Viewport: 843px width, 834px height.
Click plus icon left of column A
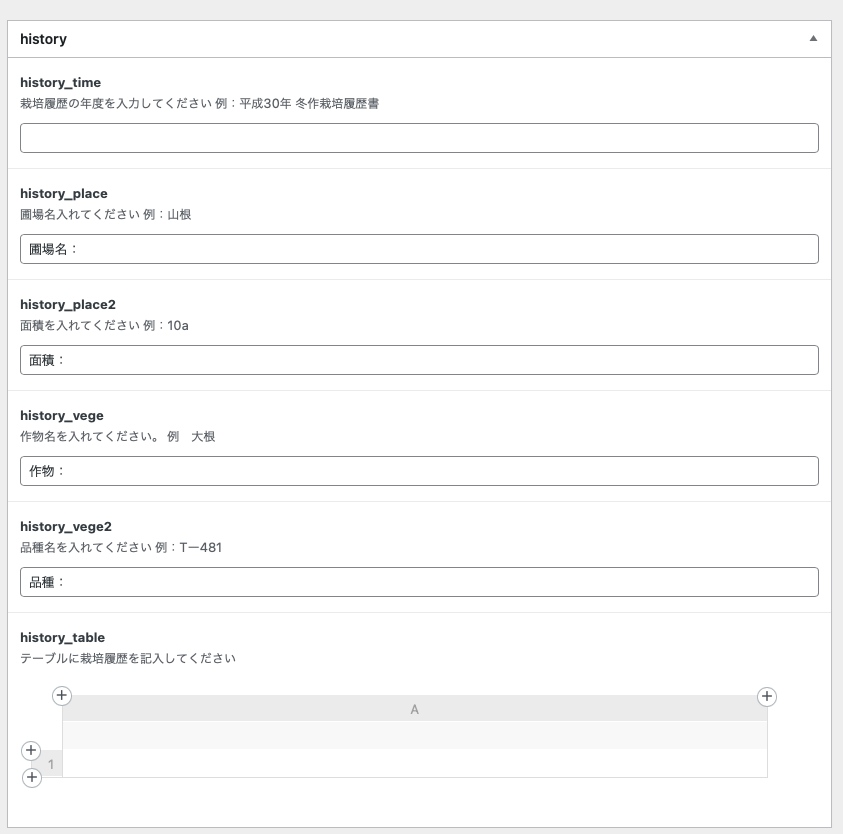click(x=61, y=695)
